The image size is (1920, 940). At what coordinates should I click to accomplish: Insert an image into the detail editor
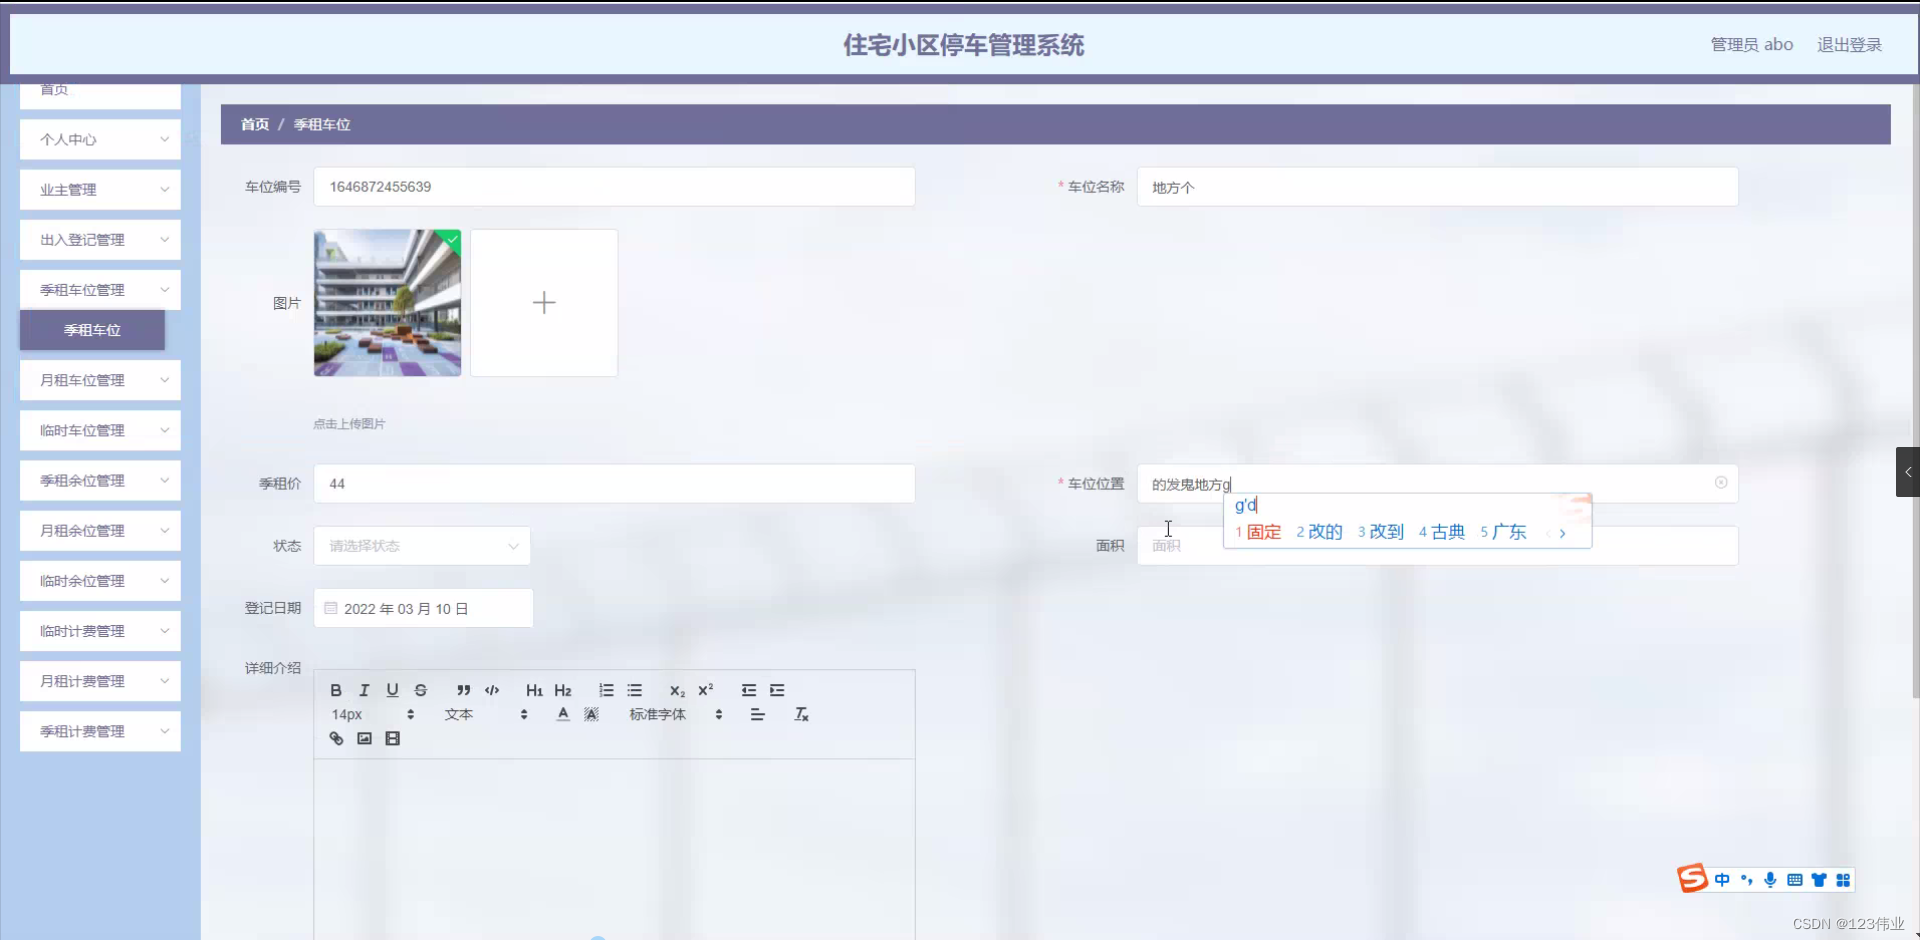tap(364, 738)
